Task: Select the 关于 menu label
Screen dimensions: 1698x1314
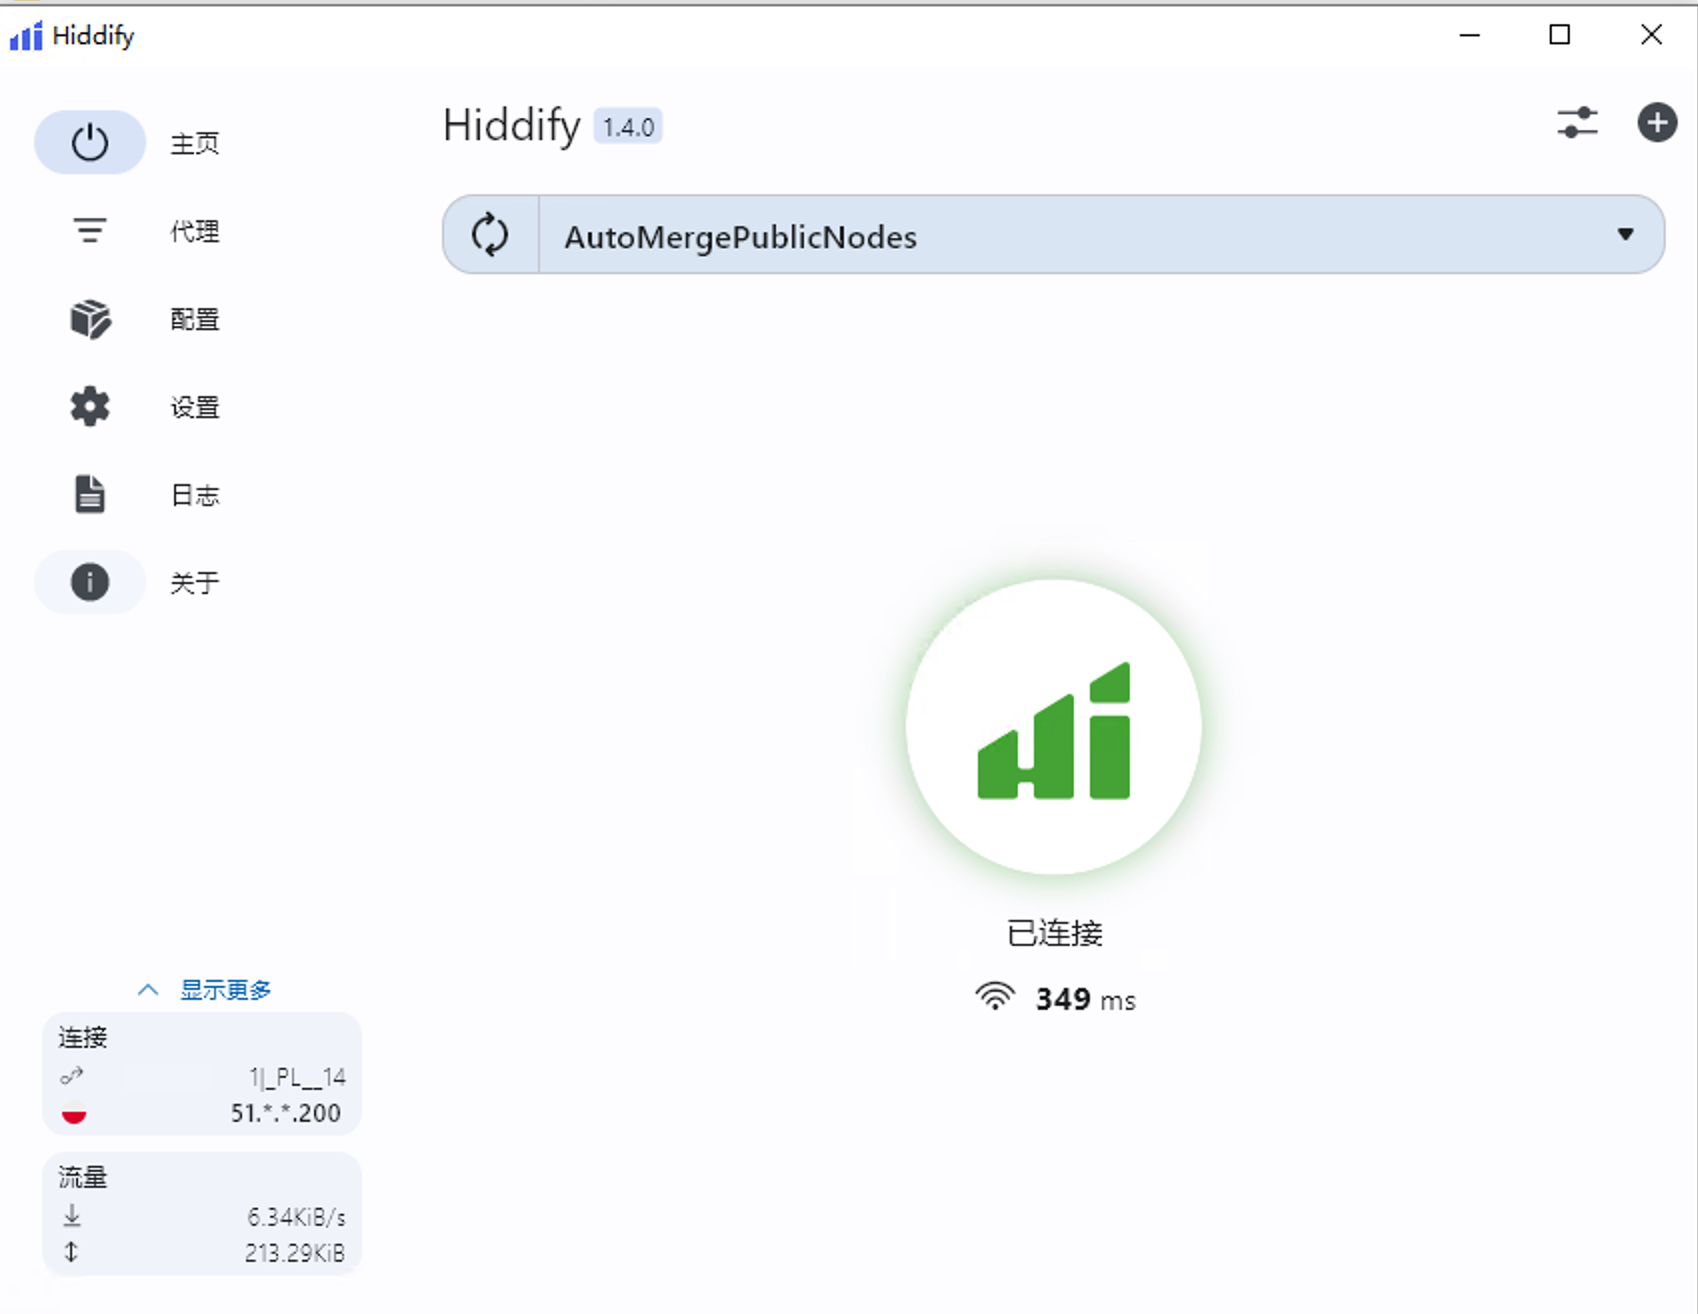Action: point(195,583)
